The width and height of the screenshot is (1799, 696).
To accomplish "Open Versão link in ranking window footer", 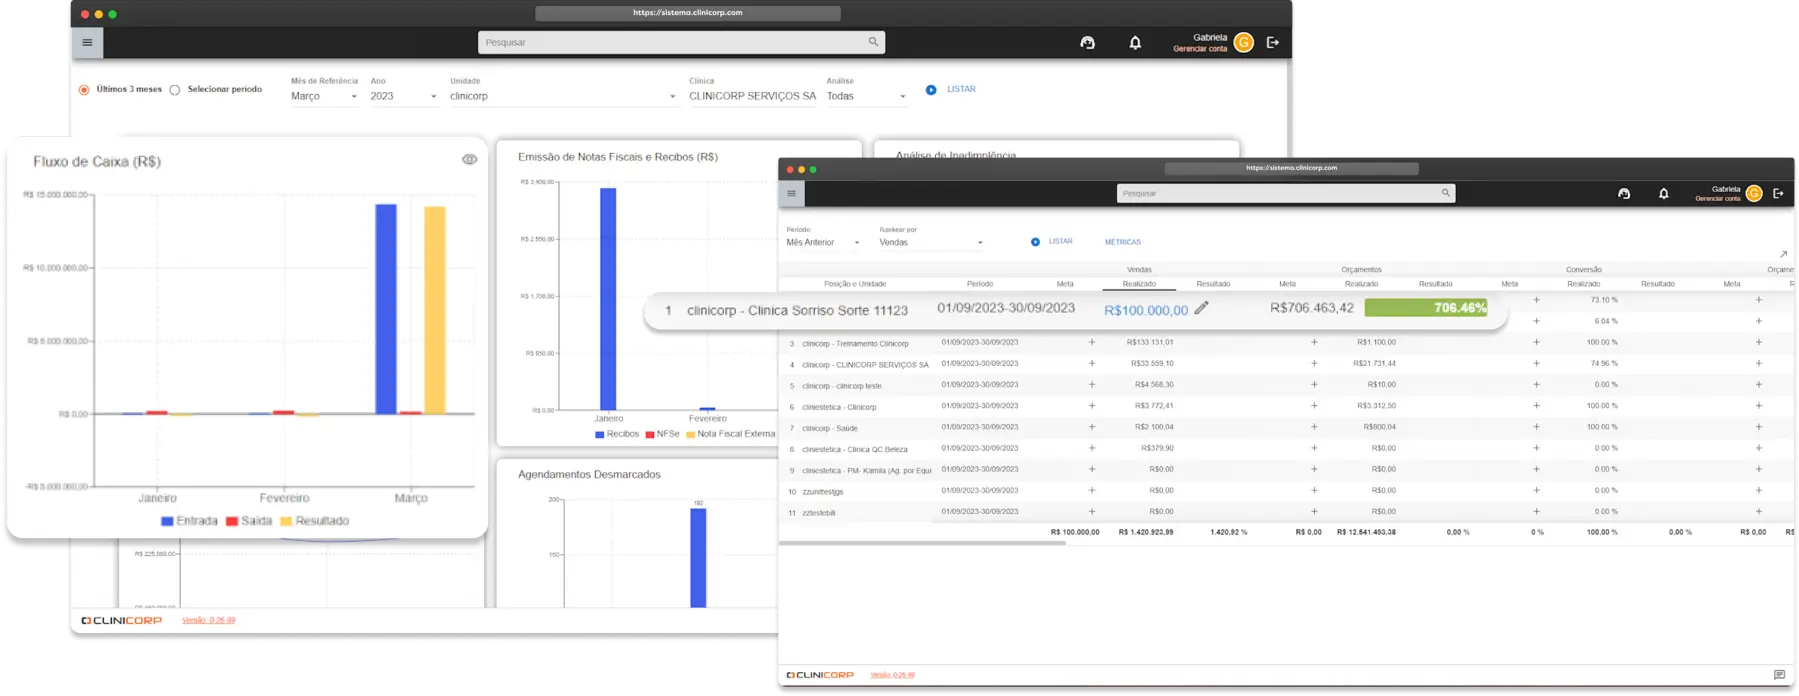I will 892,675.
